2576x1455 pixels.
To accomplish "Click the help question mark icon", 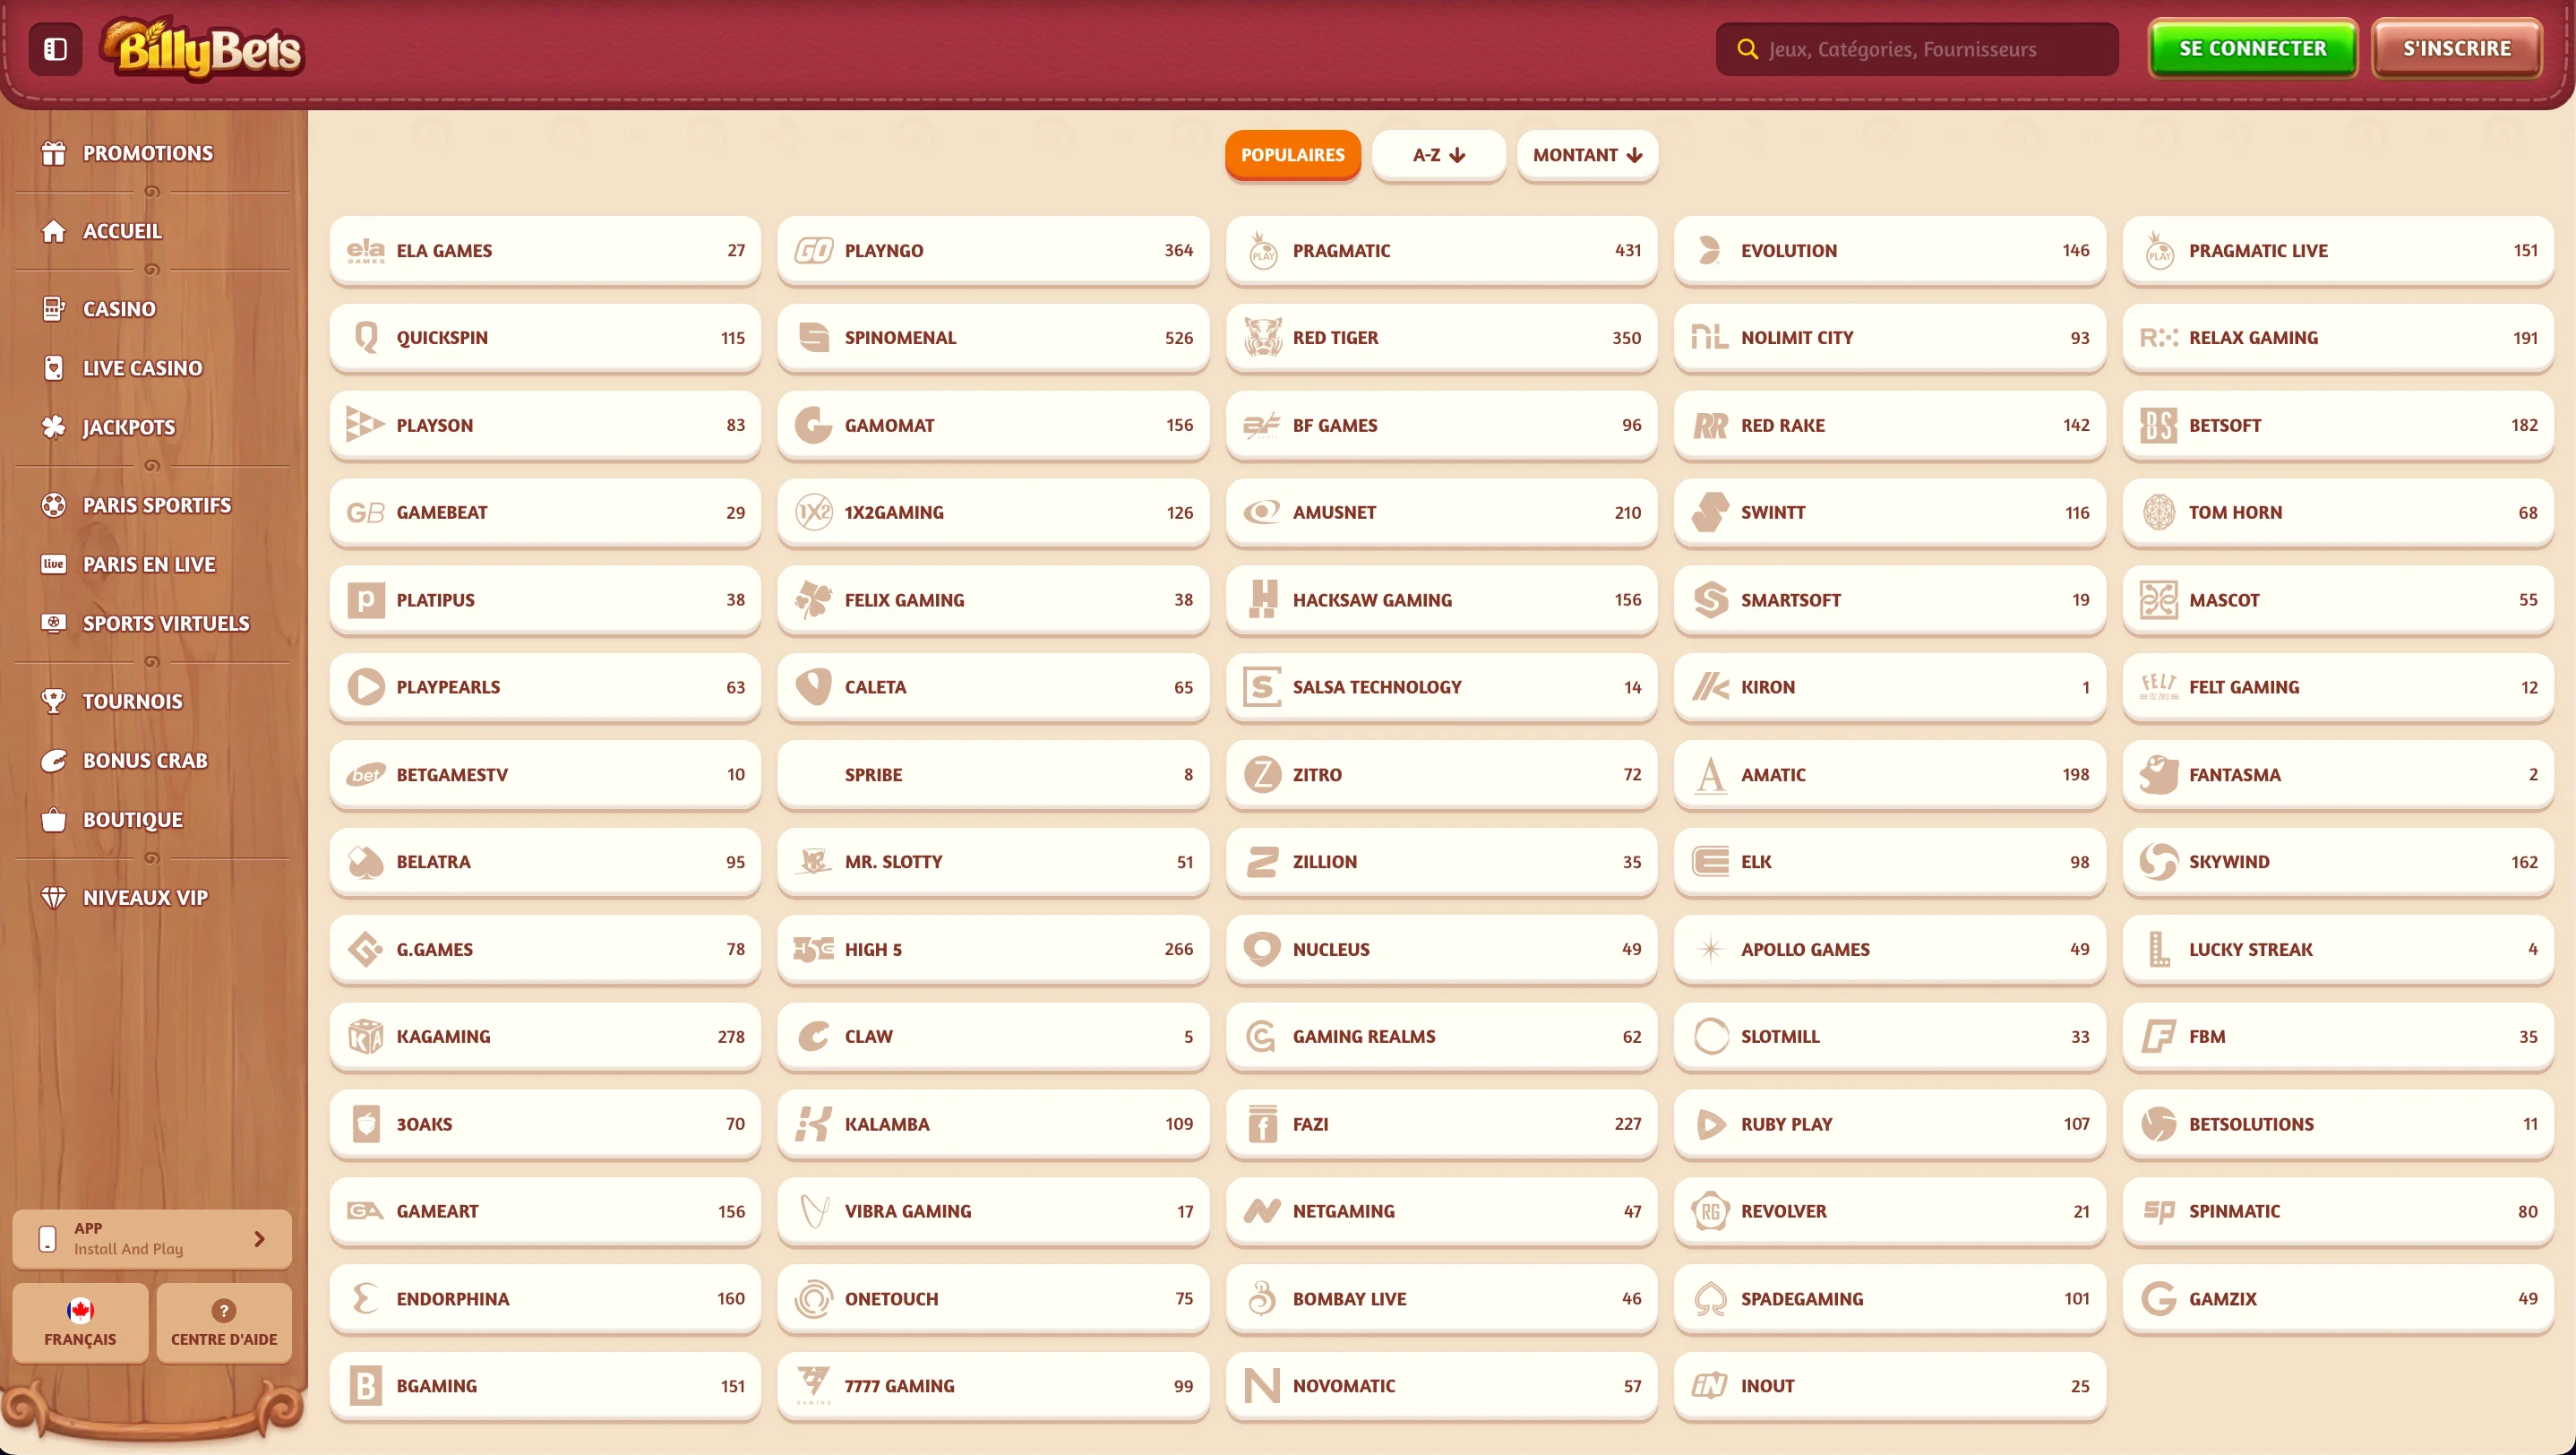I will pos(224,1310).
